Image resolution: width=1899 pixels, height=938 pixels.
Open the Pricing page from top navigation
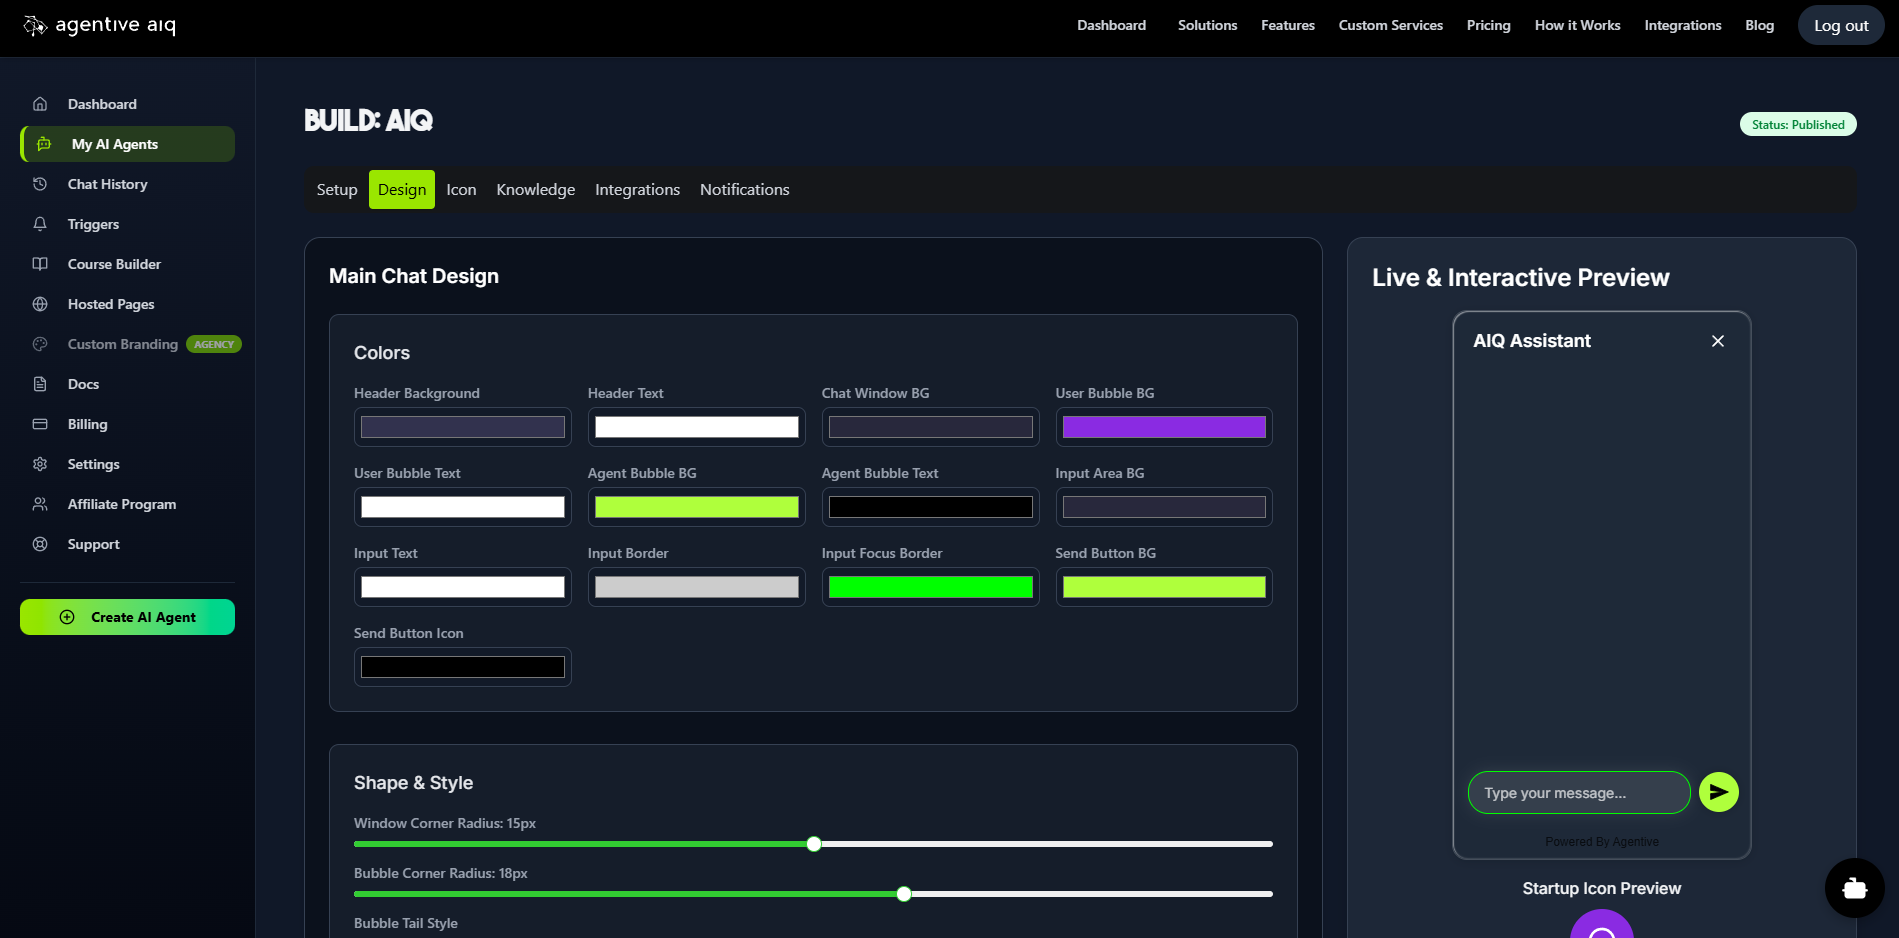tap(1488, 25)
